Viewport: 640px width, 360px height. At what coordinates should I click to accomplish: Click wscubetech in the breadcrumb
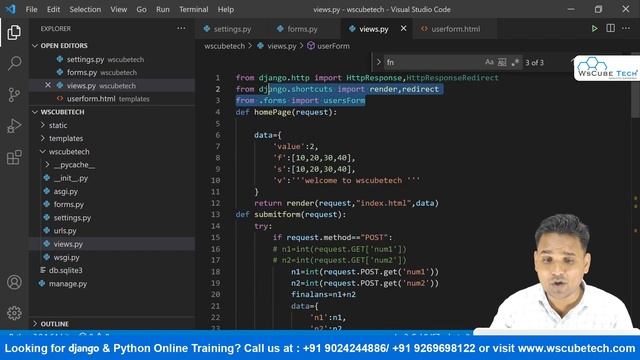tap(224, 46)
